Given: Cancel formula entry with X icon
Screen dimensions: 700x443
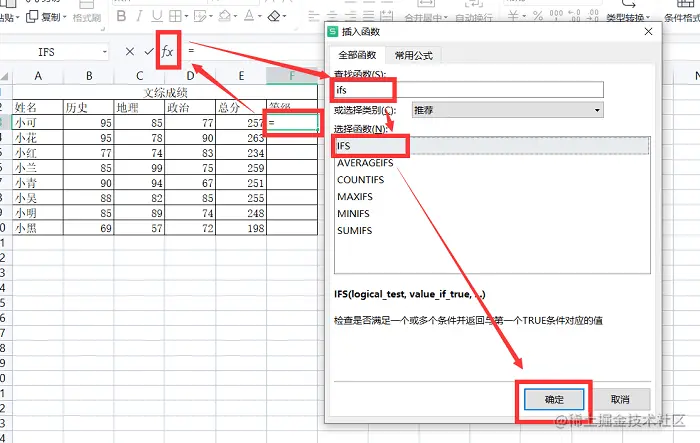Looking at the screenshot, I should click(x=130, y=51).
